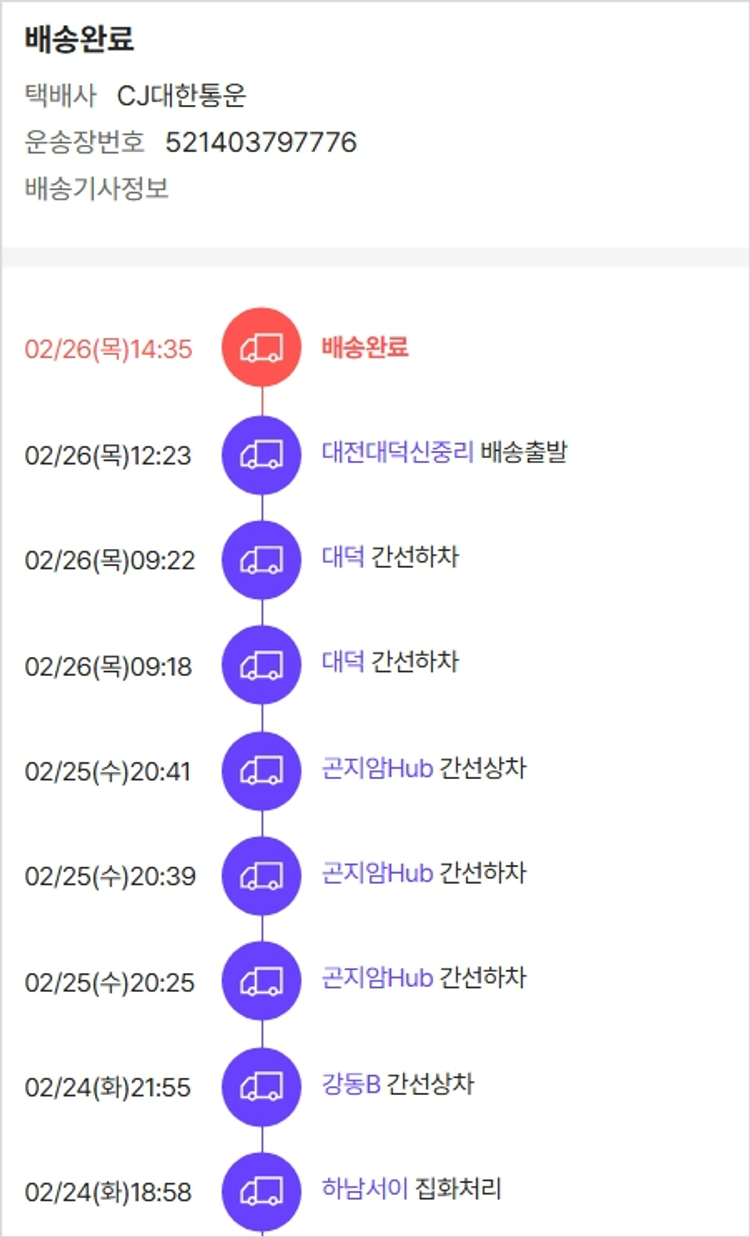The image size is (750, 1237).
Task: Click truck icon beside 02/26 09:18 entry
Action: (x=261, y=665)
